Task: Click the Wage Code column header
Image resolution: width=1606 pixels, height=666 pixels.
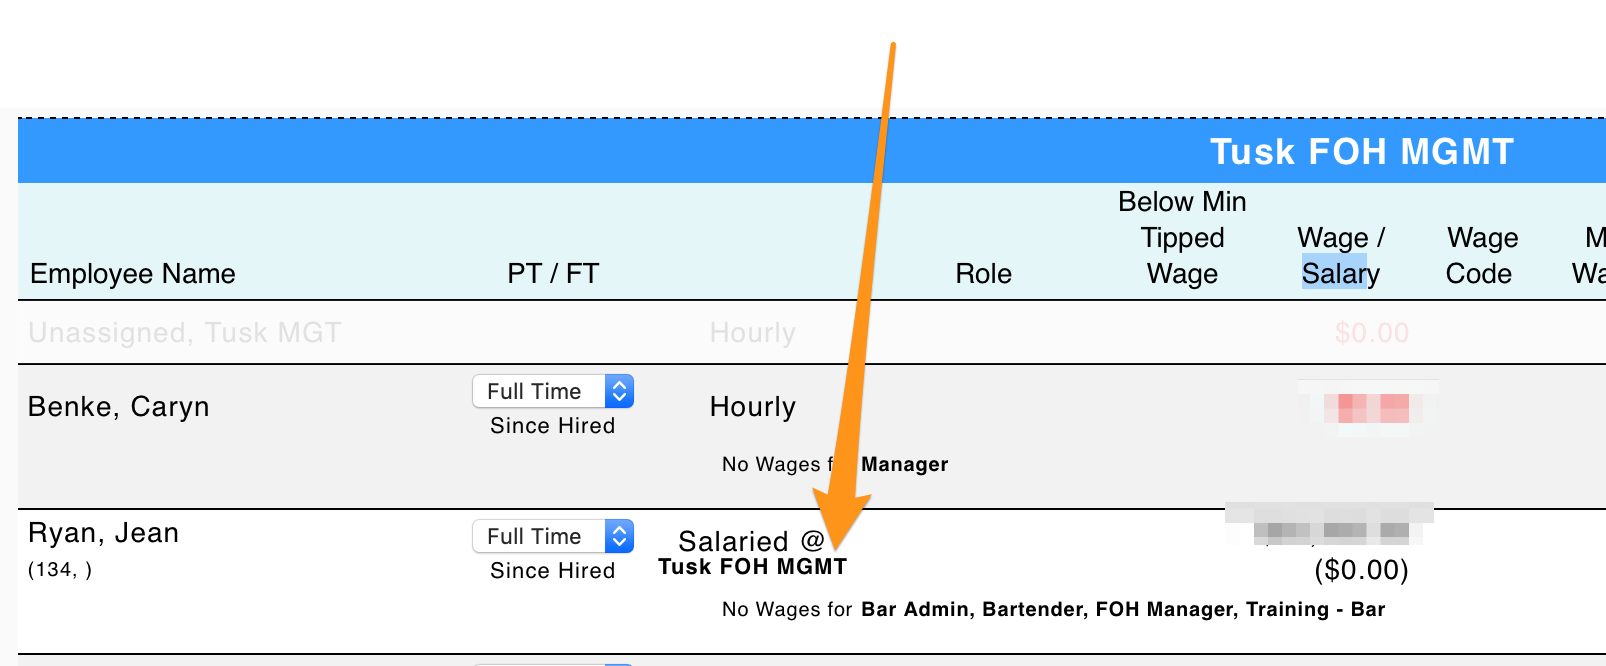Action: click(1482, 256)
